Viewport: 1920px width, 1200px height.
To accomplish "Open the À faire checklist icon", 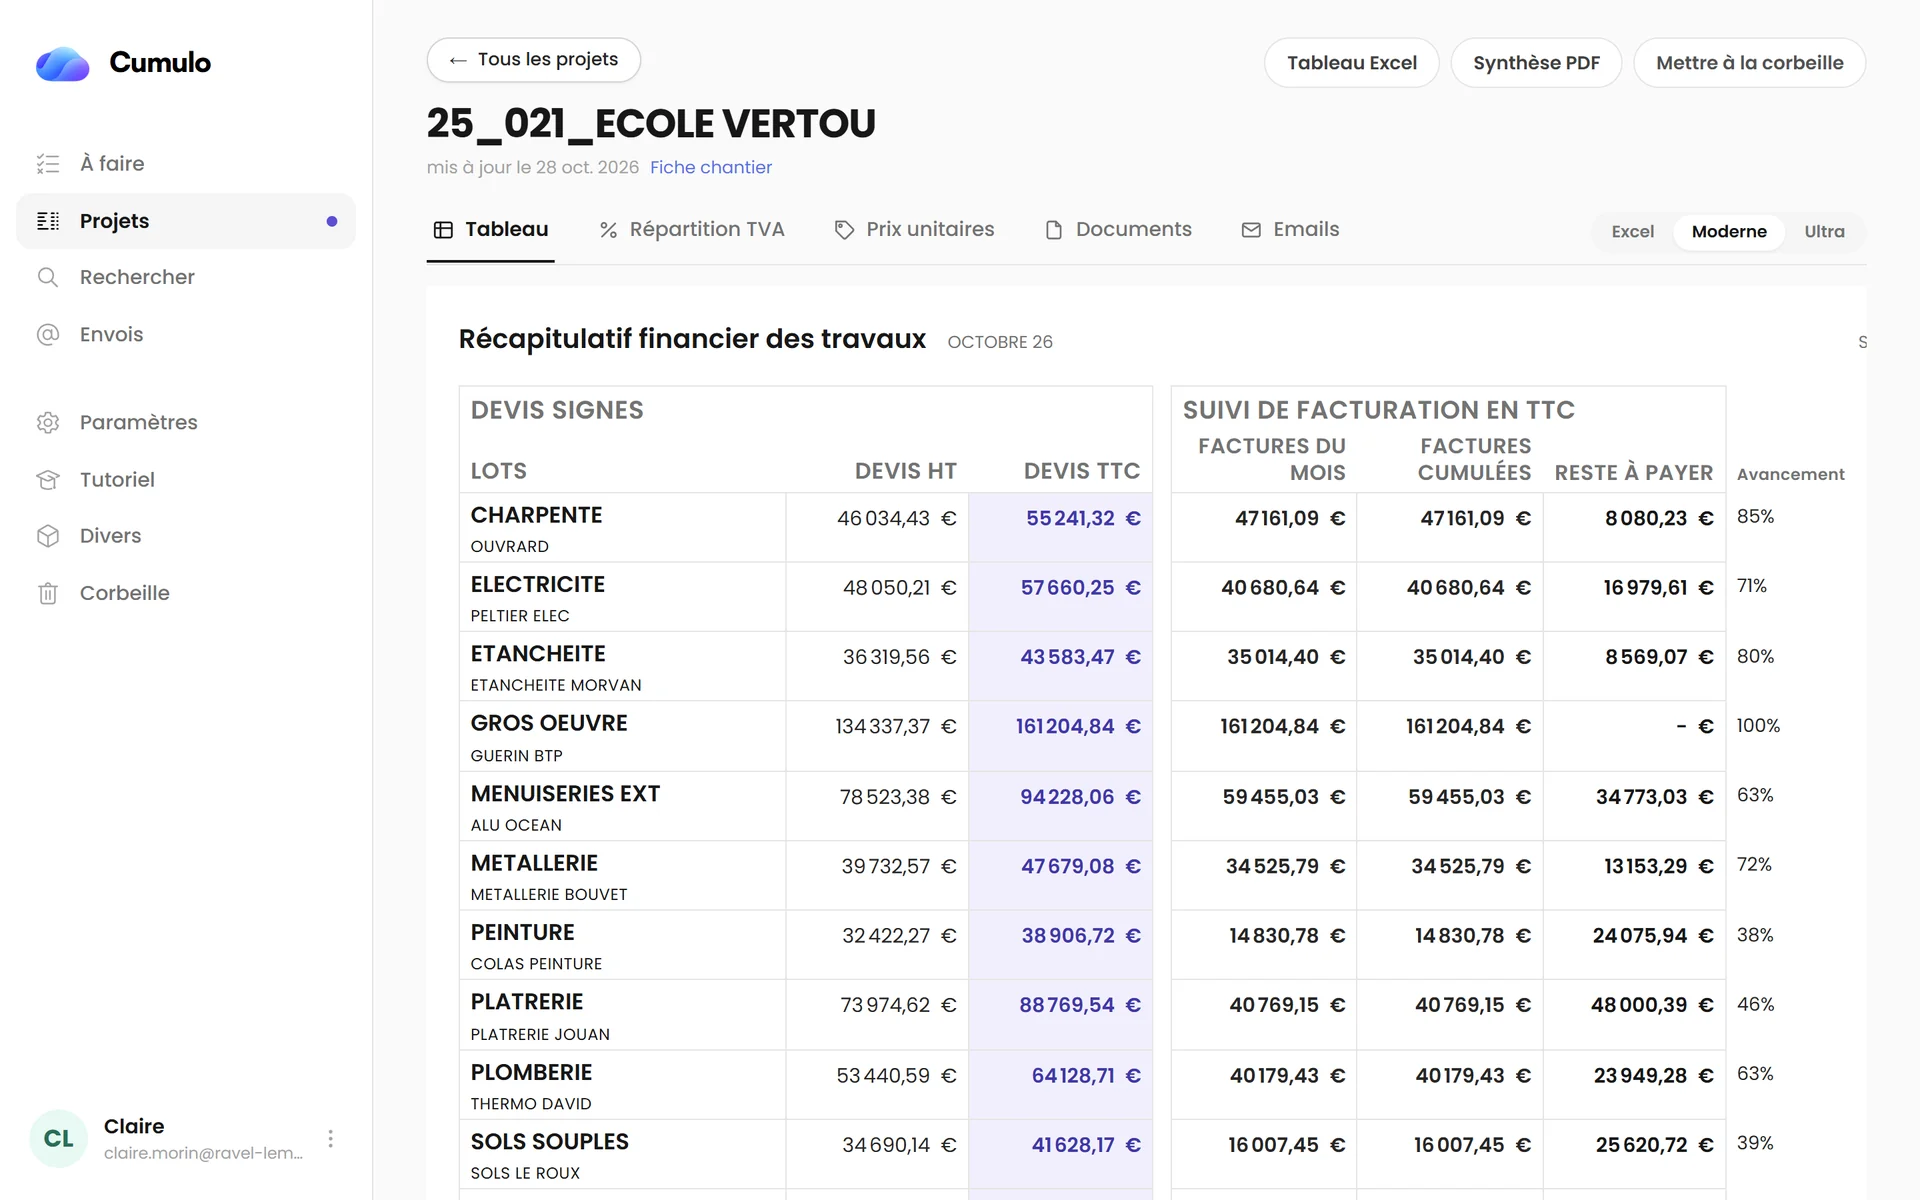I will pyautogui.click(x=48, y=163).
